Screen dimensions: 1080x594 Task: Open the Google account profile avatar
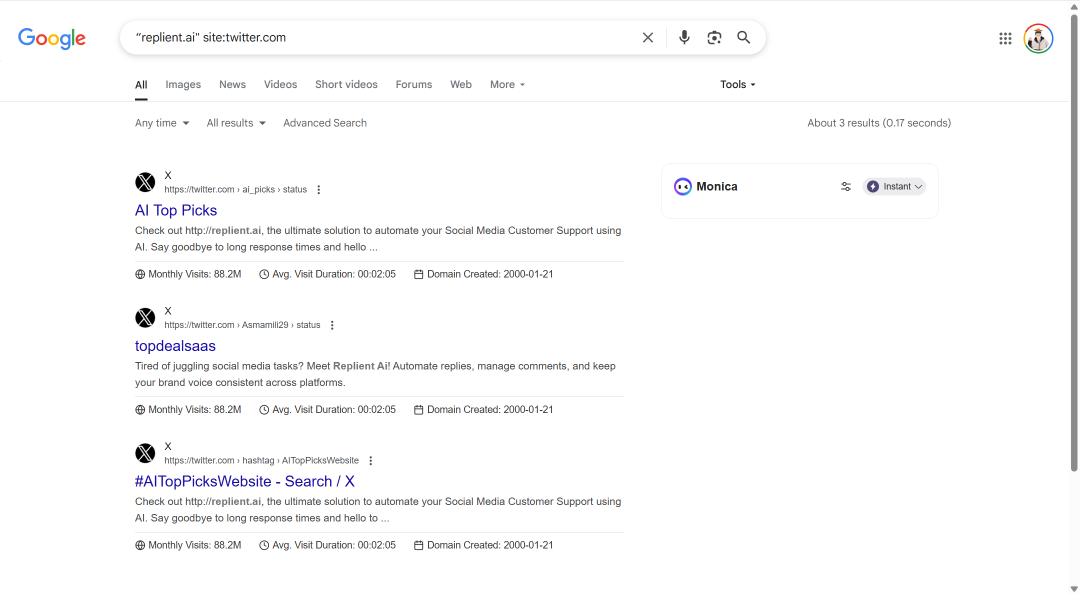click(1038, 39)
